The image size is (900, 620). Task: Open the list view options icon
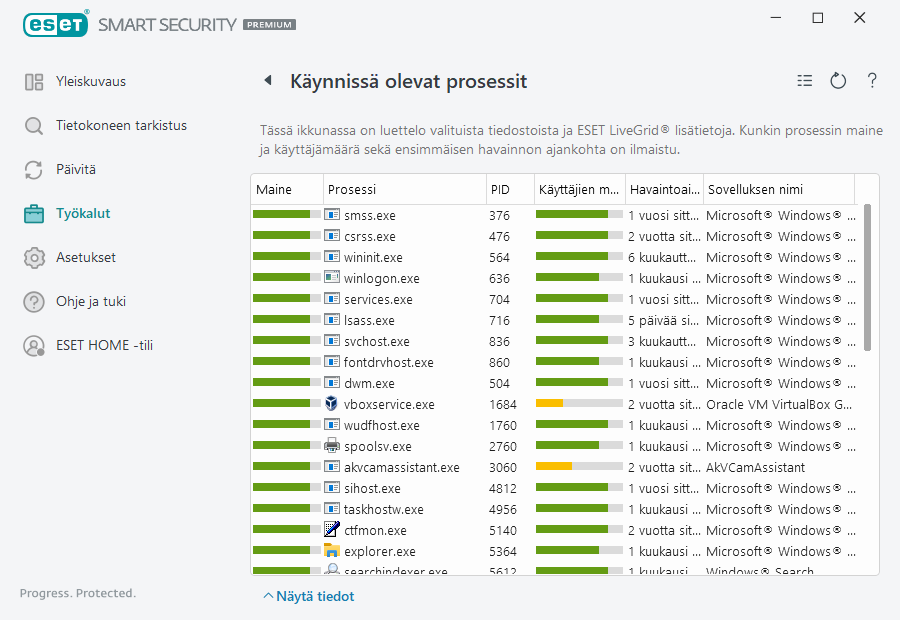805,81
